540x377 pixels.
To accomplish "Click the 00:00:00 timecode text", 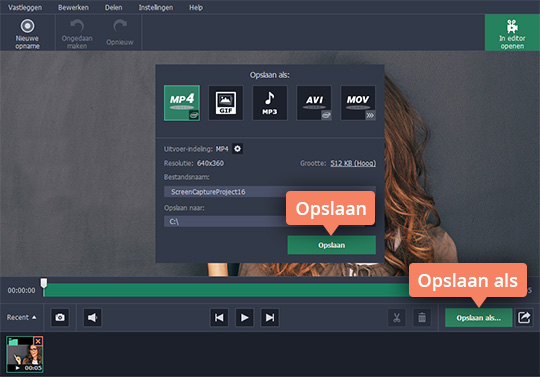I will pos(21,291).
